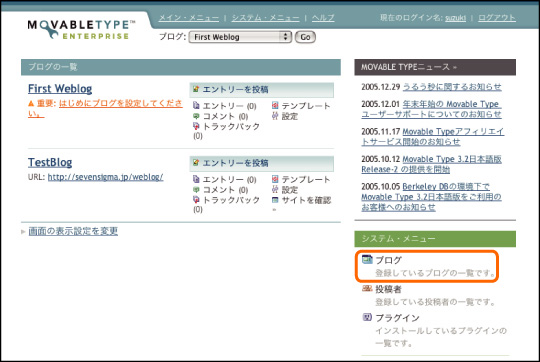Click the Movable Type Enterprise logo
Viewport: 540px width, 362px height.
pyautogui.click(x=81, y=30)
